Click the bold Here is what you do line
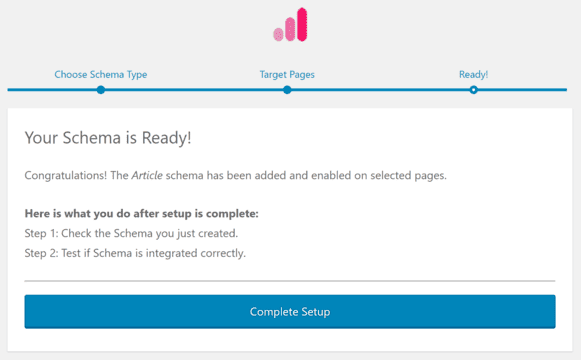 142,214
